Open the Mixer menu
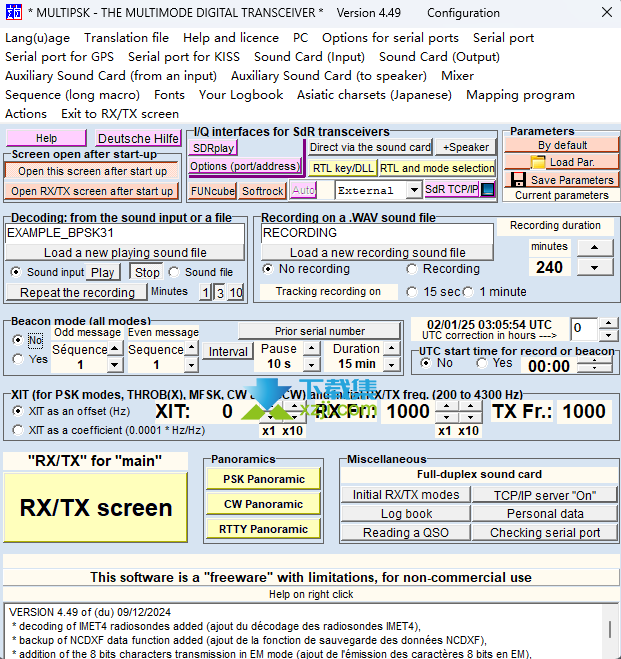621x659 pixels. point(458,76)
